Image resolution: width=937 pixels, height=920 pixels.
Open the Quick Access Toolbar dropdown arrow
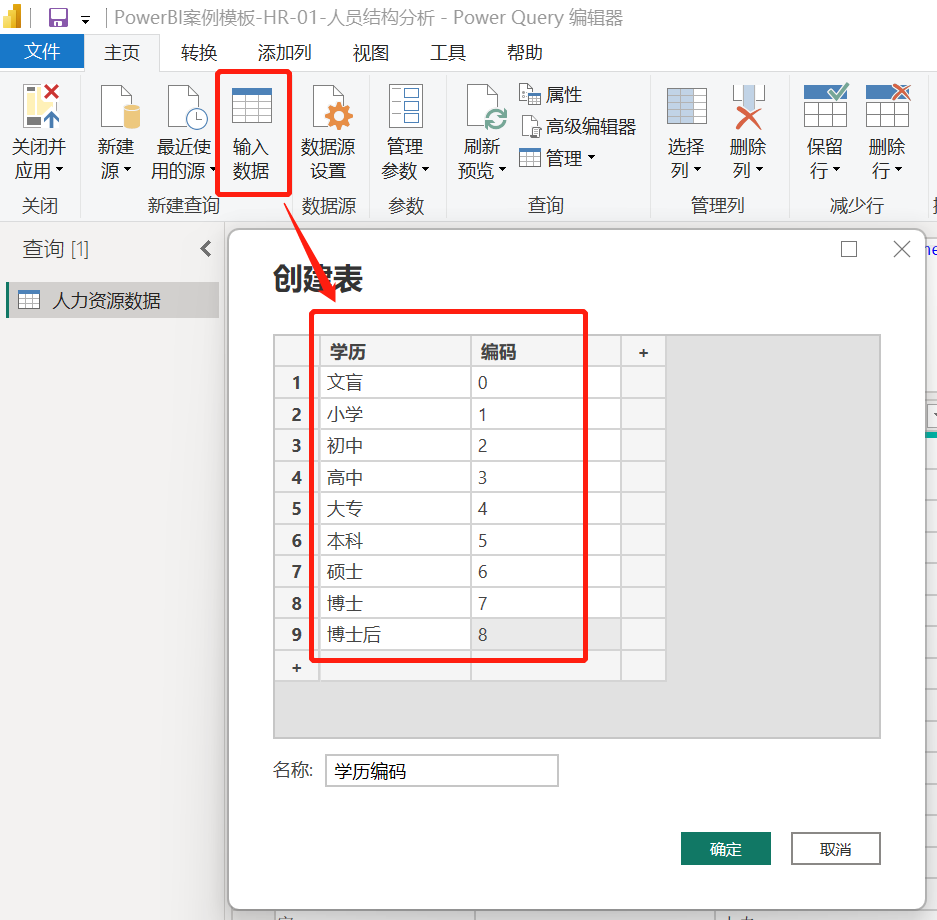pos(85,20)
